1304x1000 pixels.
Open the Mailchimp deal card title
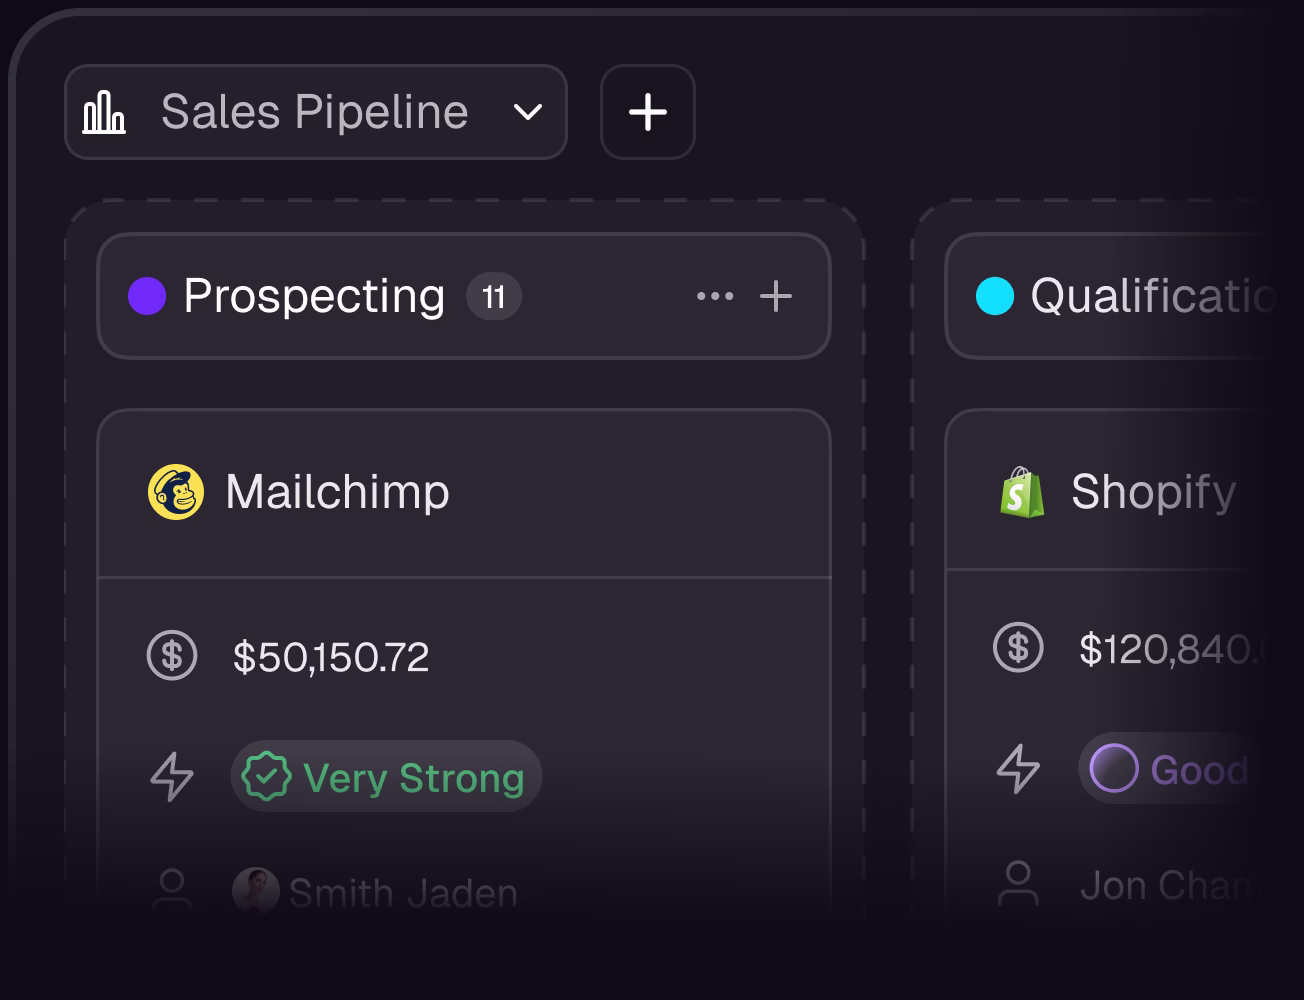pos(337,492)
